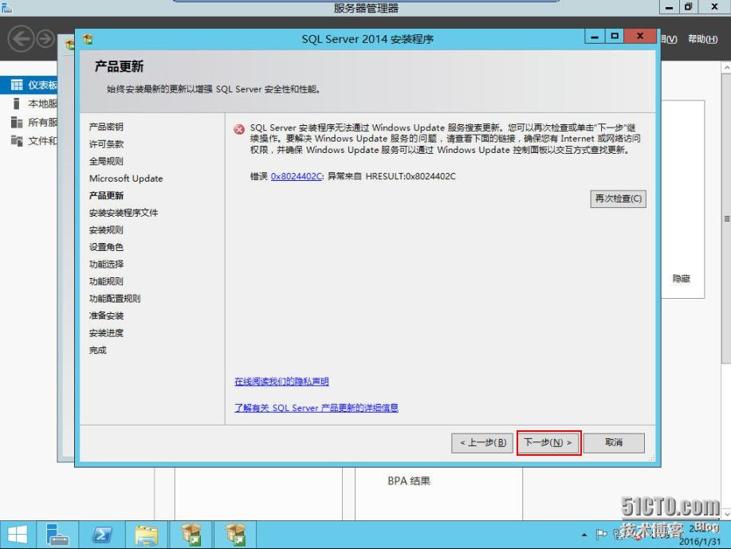
Task: Open the SQL Server product updates details link
Action: (x=316, y=407)
